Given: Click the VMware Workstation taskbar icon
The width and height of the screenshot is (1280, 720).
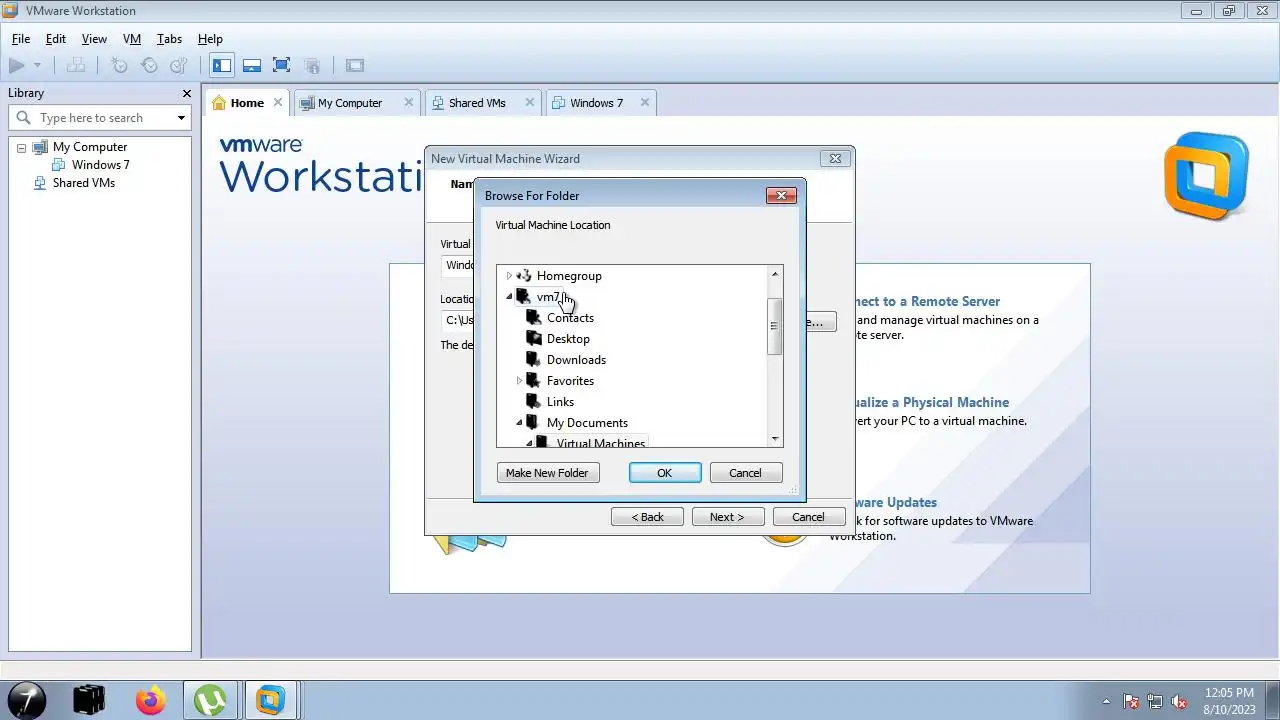Looking at the screenshot, I should [270, 700].
